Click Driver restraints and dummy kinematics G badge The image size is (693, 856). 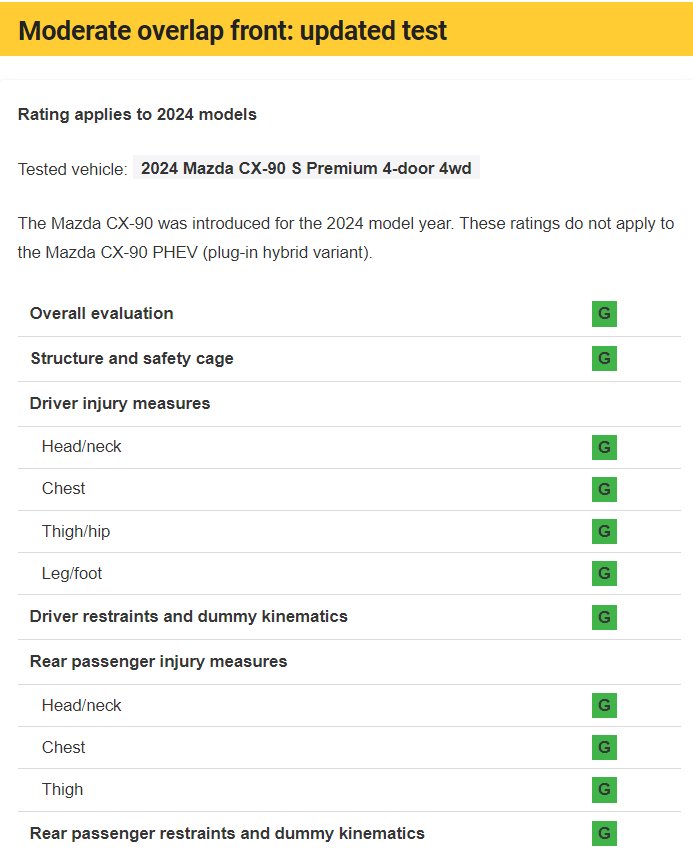click(604, 617)
